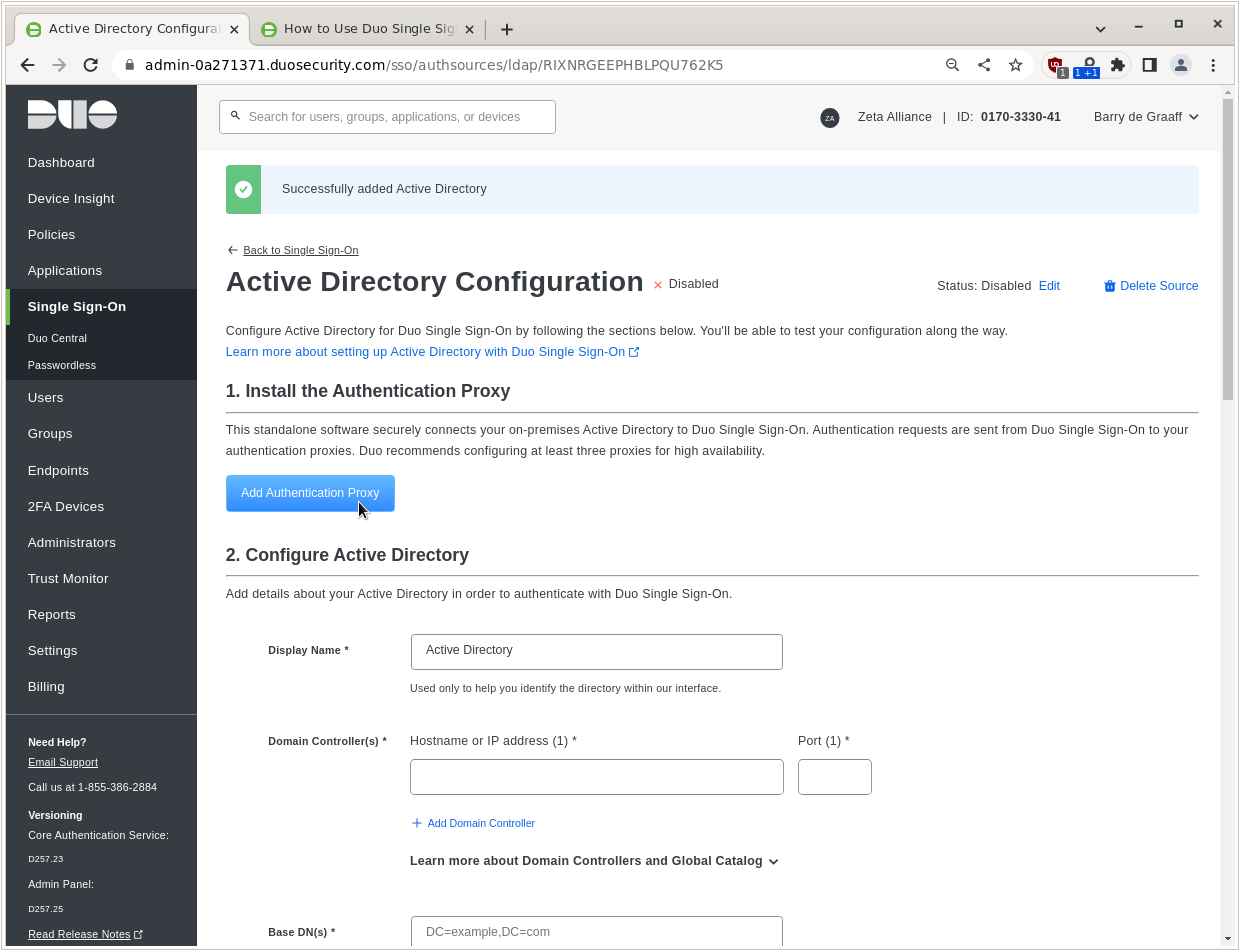Open extensions puzzle piece icon

click(x=1118, y=65)
